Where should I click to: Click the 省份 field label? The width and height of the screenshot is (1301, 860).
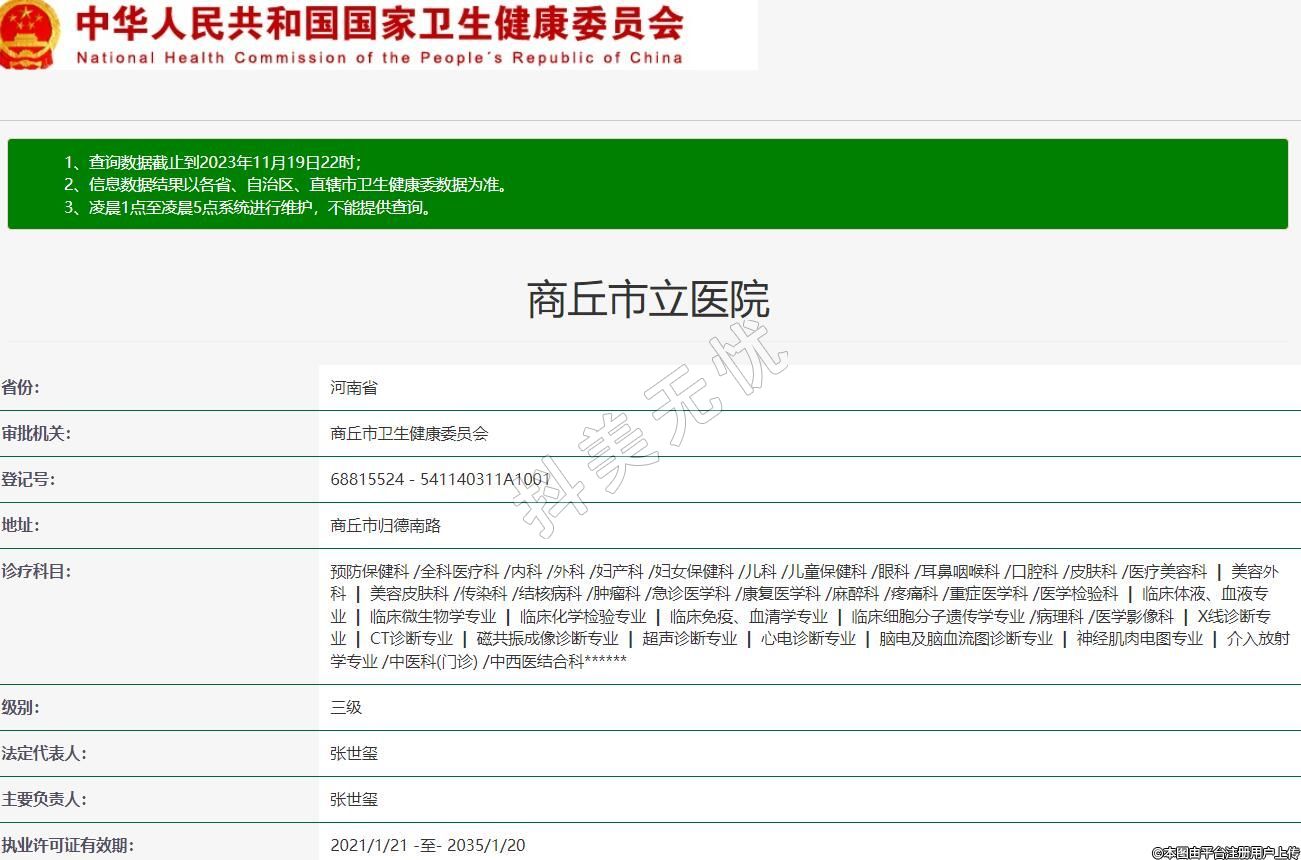(x=21, y=388)
